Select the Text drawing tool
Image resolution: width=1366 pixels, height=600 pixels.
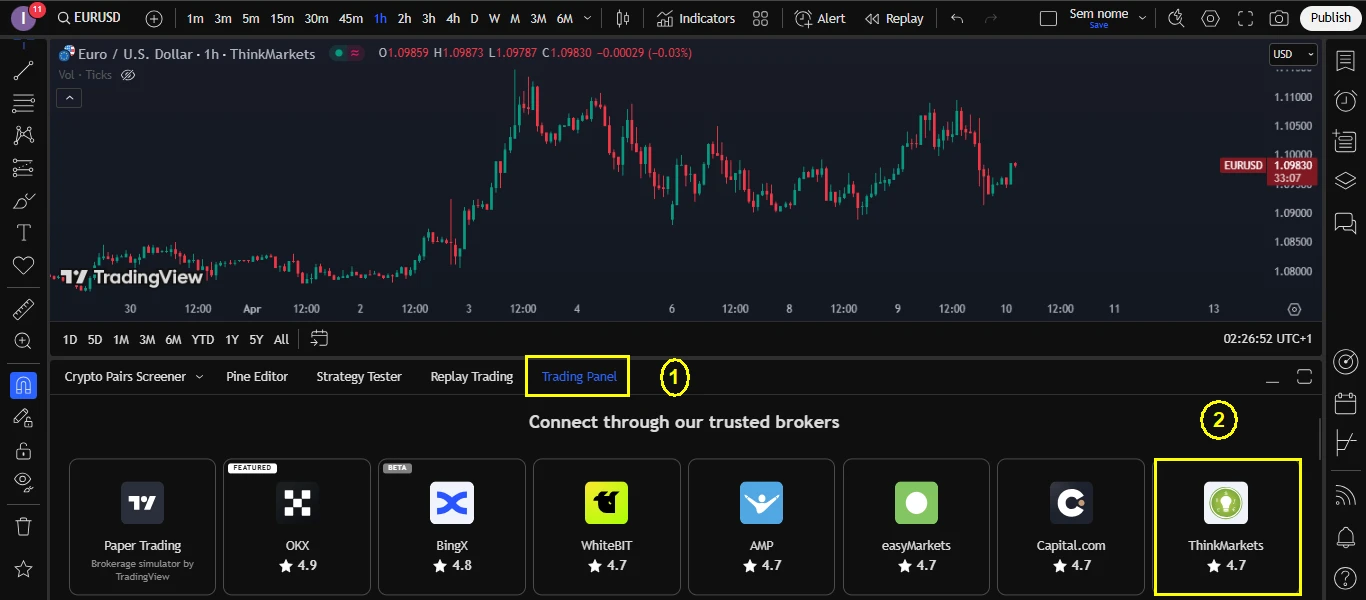click(x=23, y=232)
